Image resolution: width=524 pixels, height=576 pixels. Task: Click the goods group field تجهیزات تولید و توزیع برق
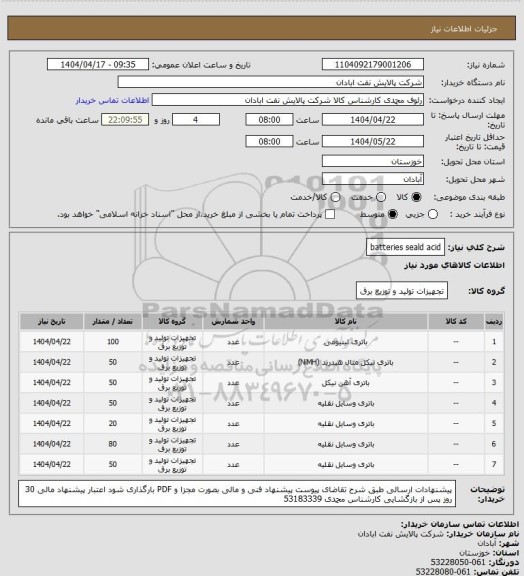click(402, 291)
